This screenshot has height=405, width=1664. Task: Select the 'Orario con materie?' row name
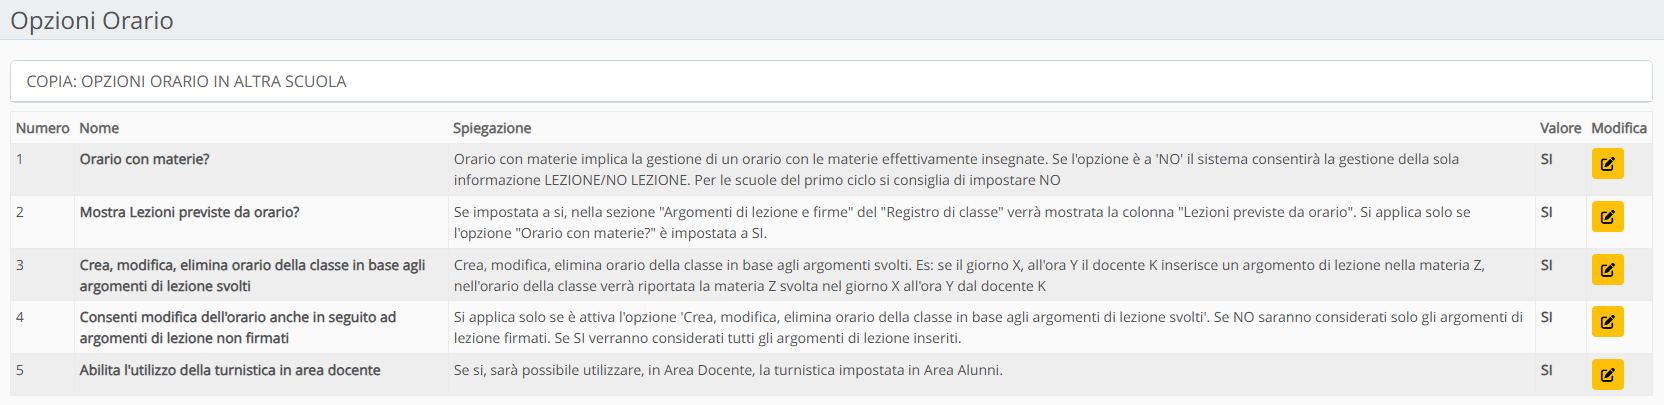(145, 159)
